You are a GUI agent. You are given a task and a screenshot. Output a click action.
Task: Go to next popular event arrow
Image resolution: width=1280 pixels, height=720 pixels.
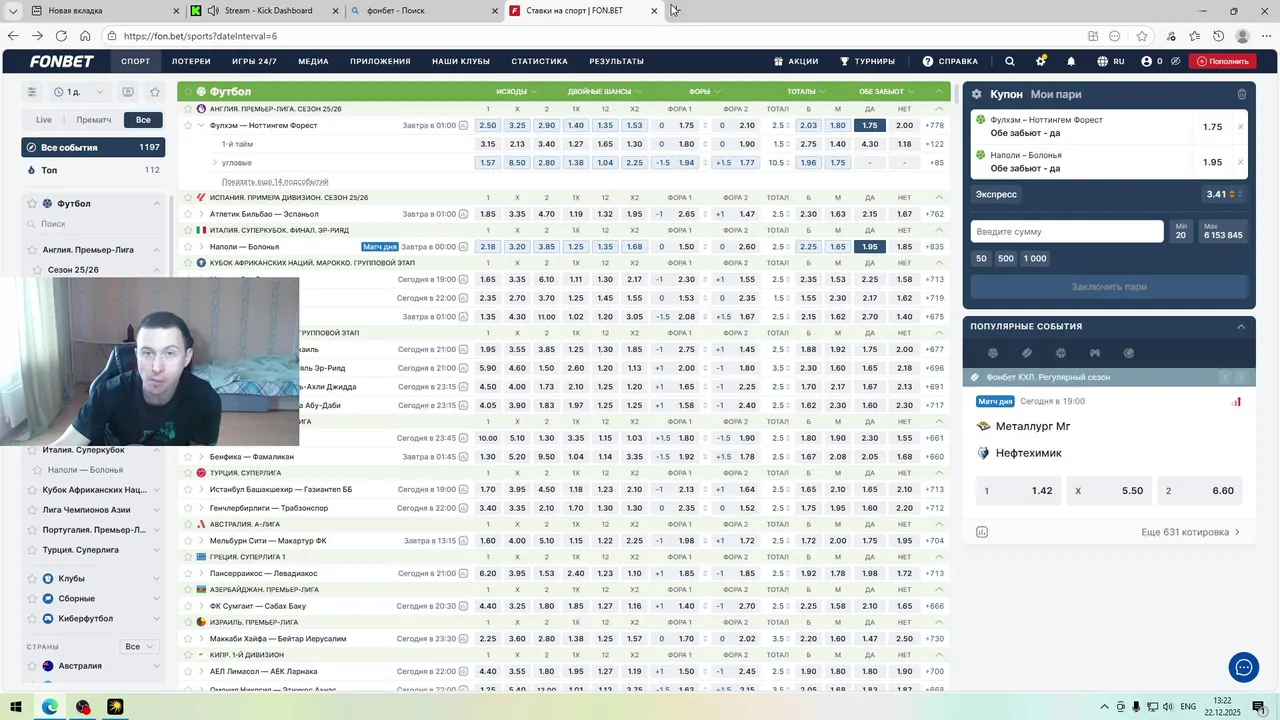pos(1241,377)
